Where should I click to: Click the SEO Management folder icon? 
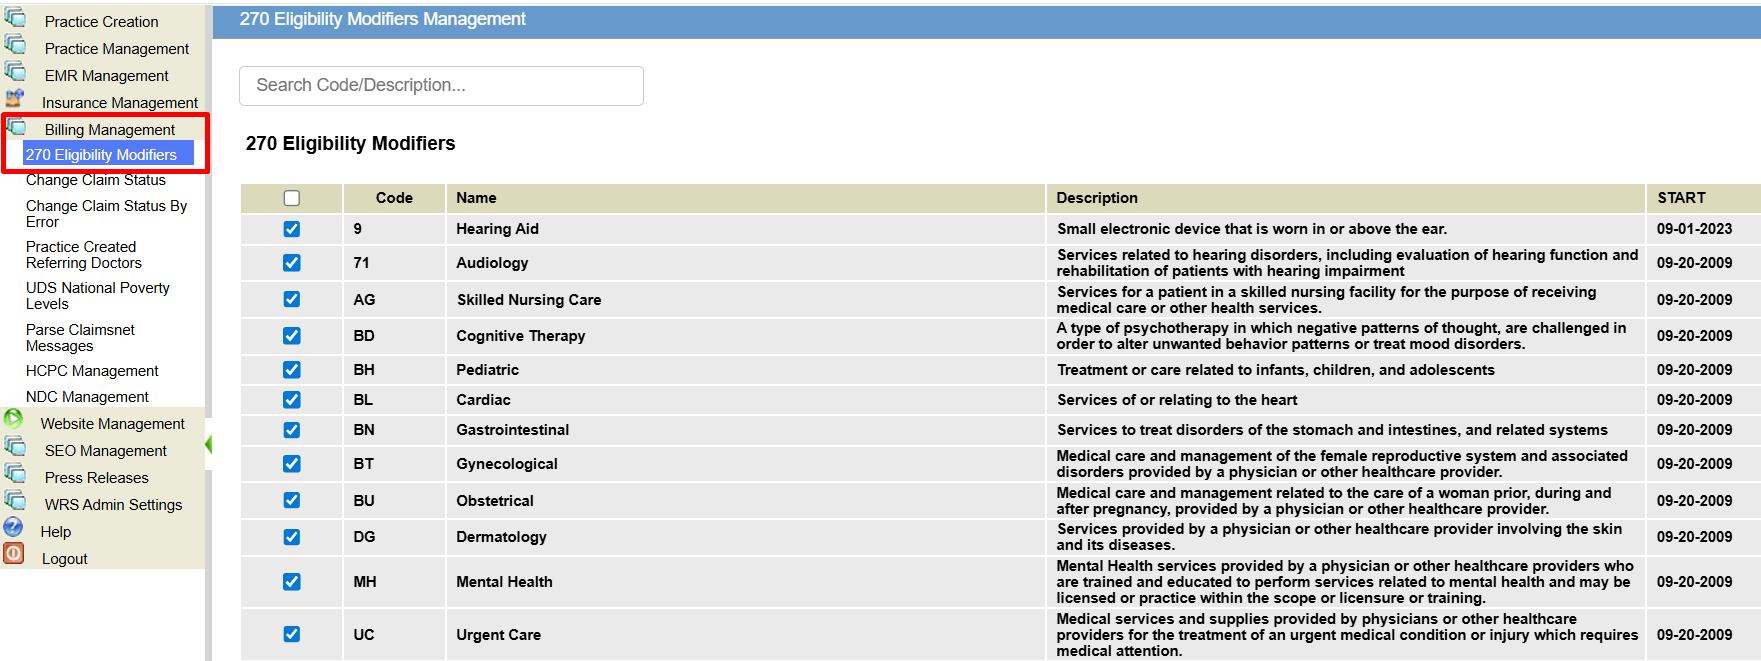15,447
